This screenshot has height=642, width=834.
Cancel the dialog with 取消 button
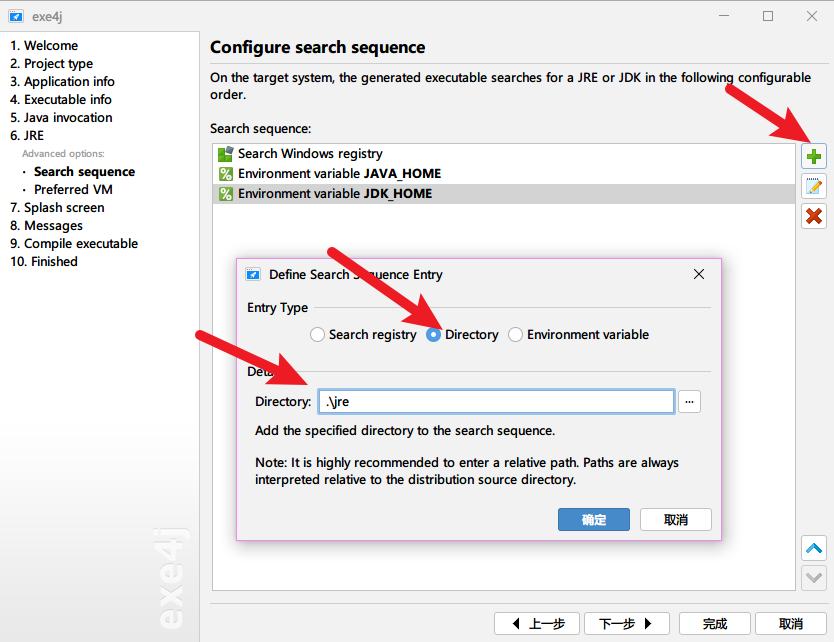click(x=676, y=520)
